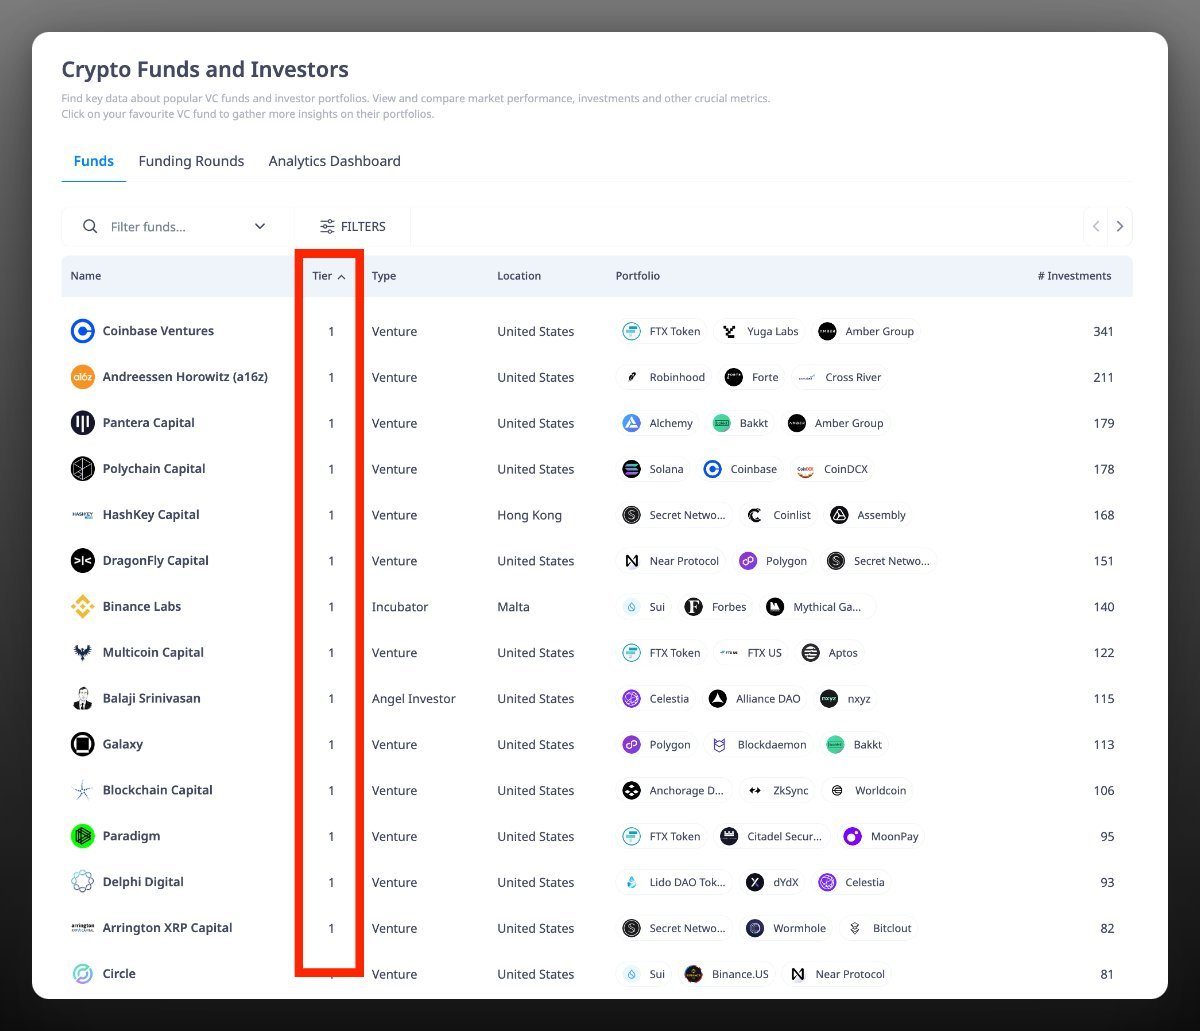1200x1031 pixels.
Task: Select the Alchemy portfolio chip
Action: tap(658, 423)
